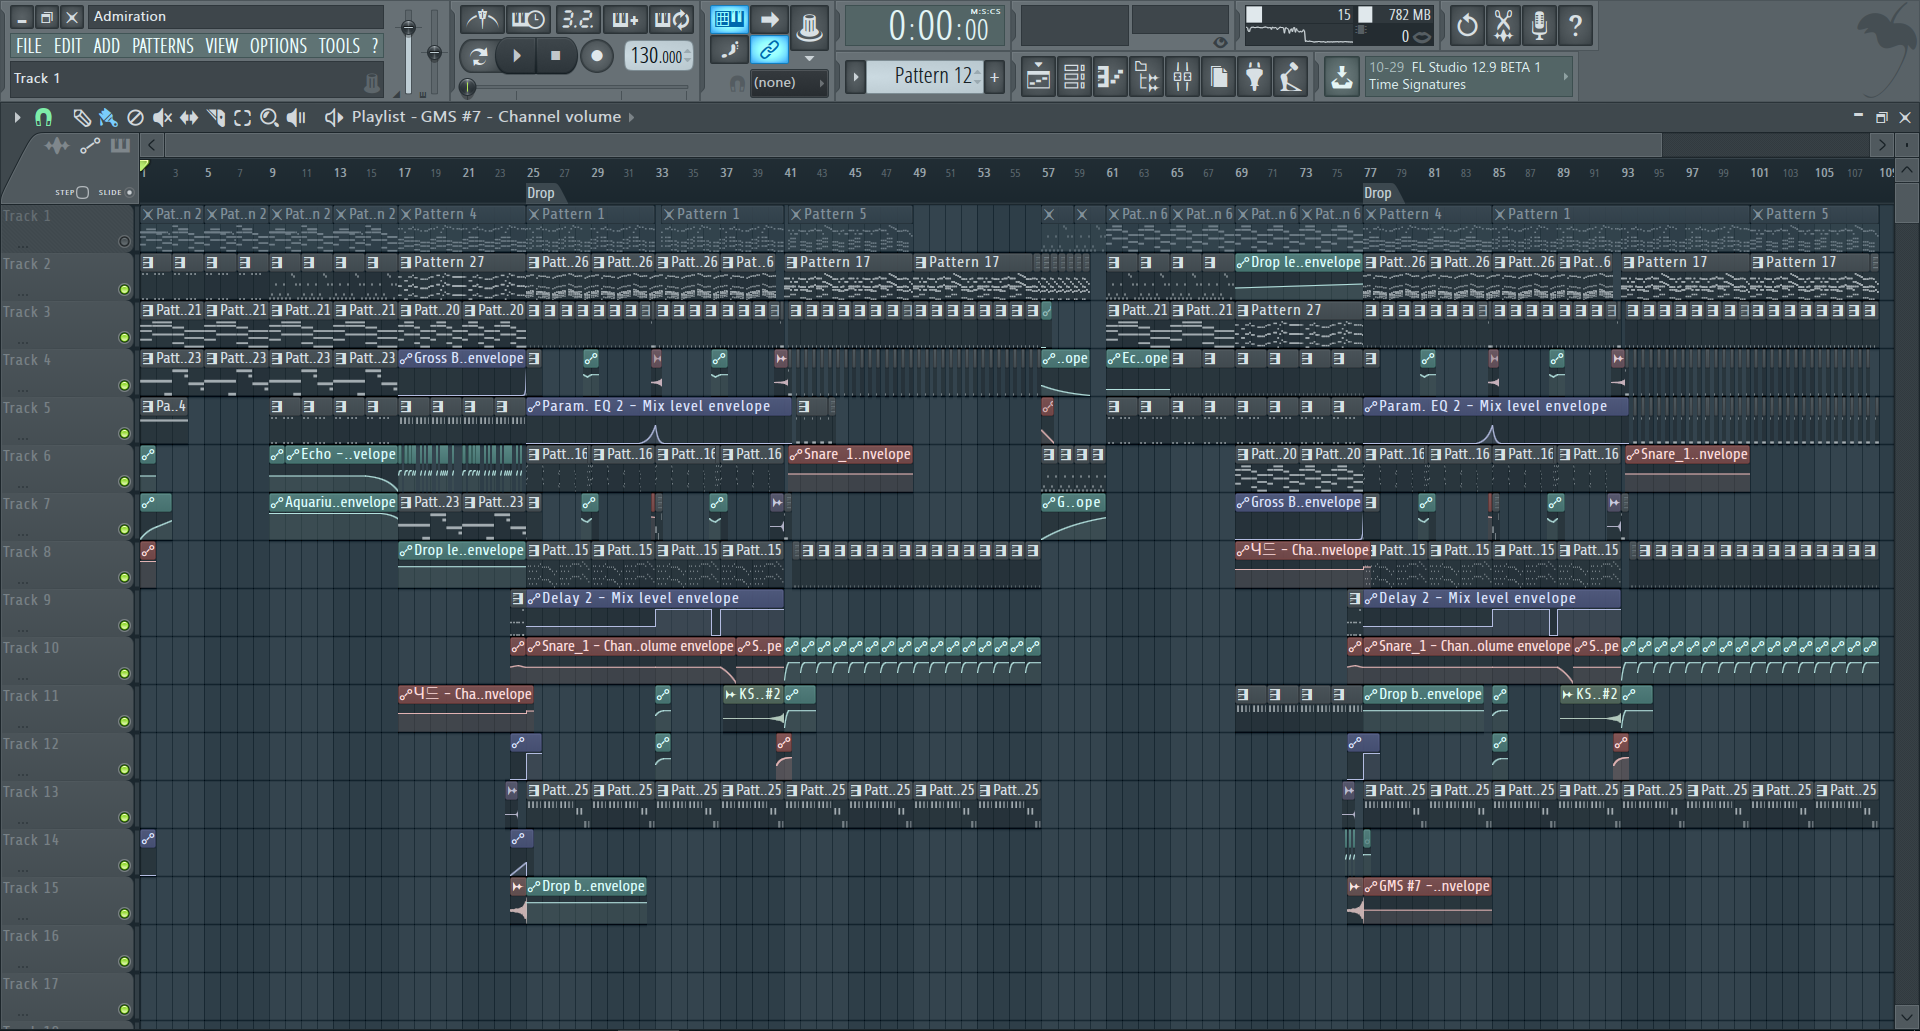Click the master volume slider
This screenshot has width=1920, height=1031.
(x=408, y=50)
